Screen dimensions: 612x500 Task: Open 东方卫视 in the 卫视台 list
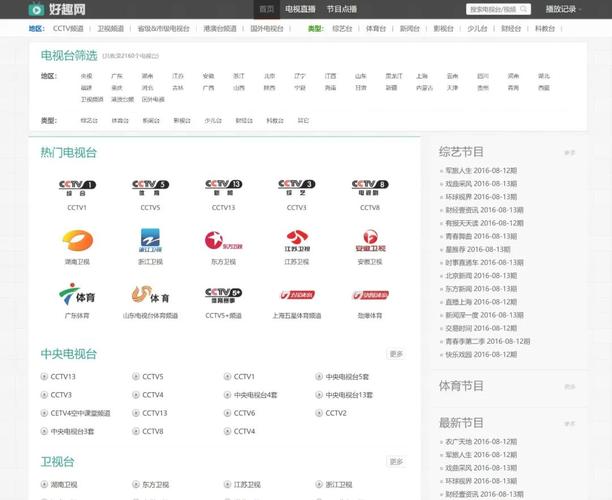coord(155,485)
